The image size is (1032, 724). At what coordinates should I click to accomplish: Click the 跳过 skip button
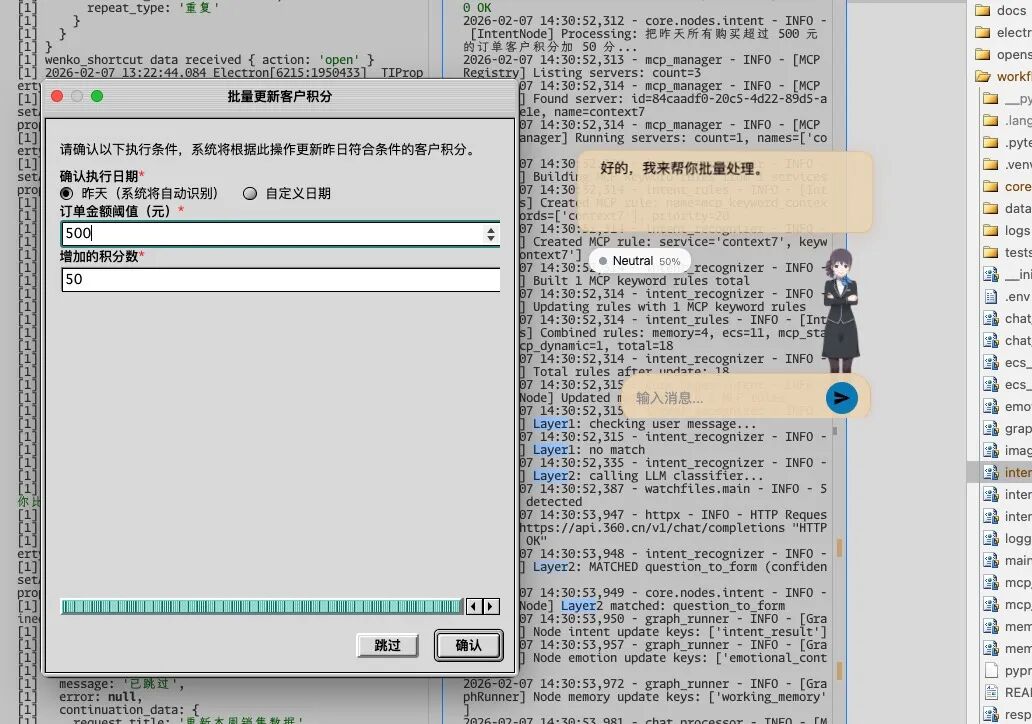tap(387, 645)
